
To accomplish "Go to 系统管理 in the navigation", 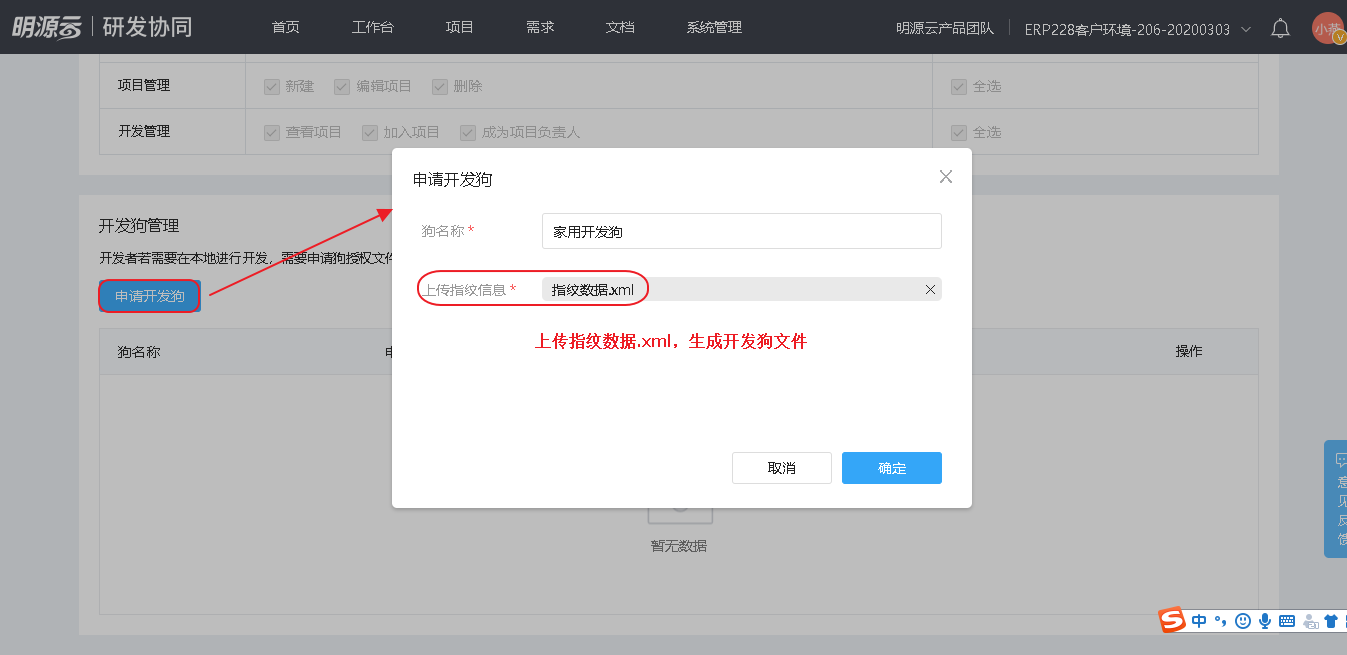I will pyautogui.click(x=714, y=27).
